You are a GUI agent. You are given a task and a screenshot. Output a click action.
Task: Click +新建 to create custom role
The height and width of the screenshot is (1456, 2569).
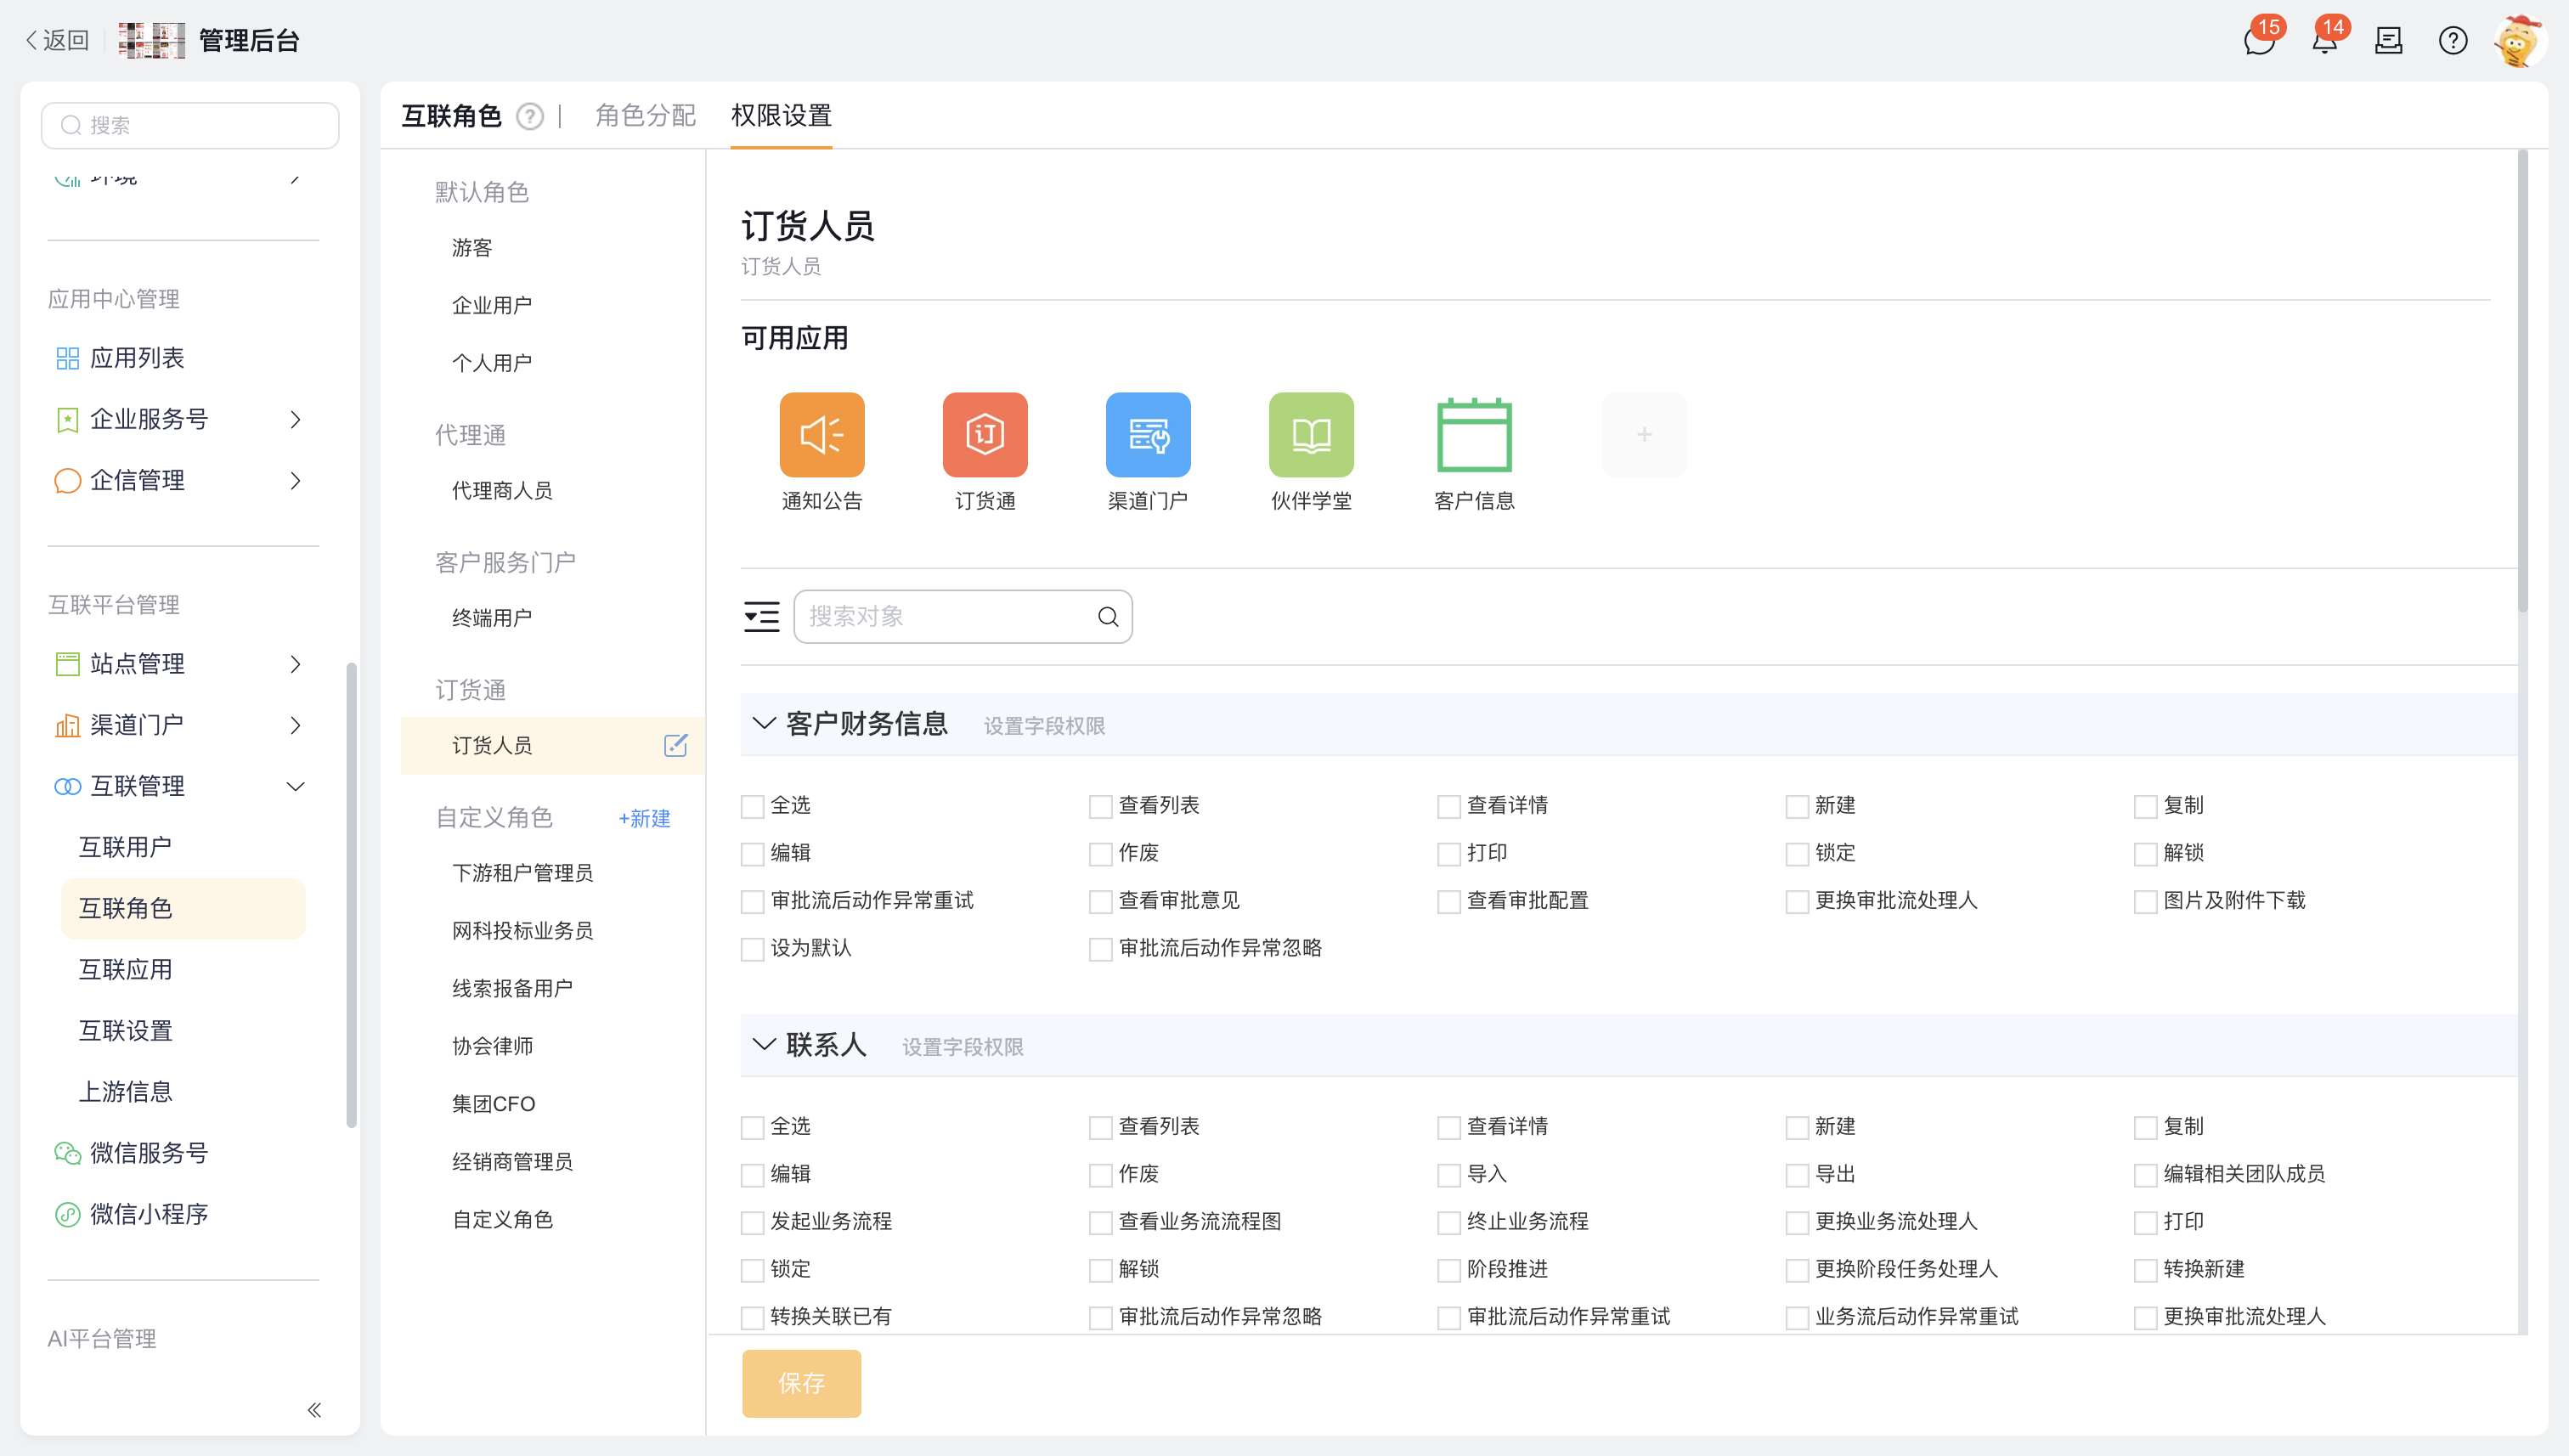point(644,818)
